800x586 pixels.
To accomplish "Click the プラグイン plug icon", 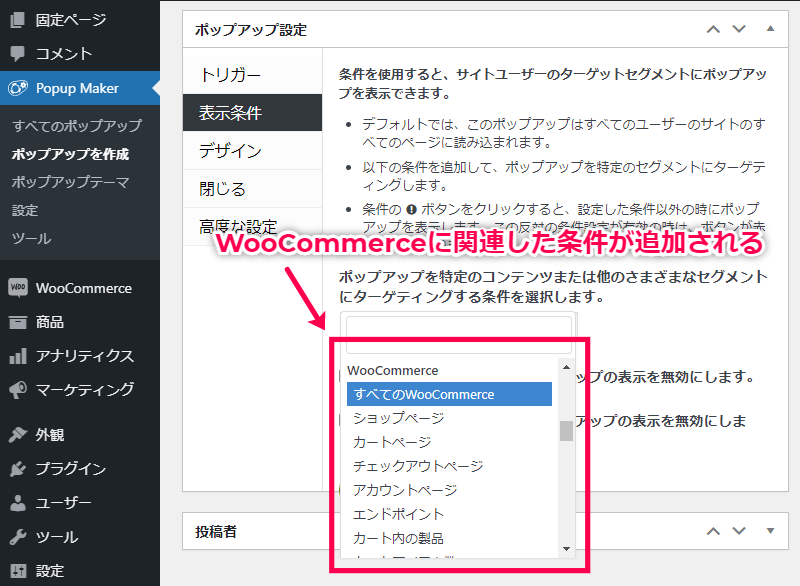I will coord(18,469).
